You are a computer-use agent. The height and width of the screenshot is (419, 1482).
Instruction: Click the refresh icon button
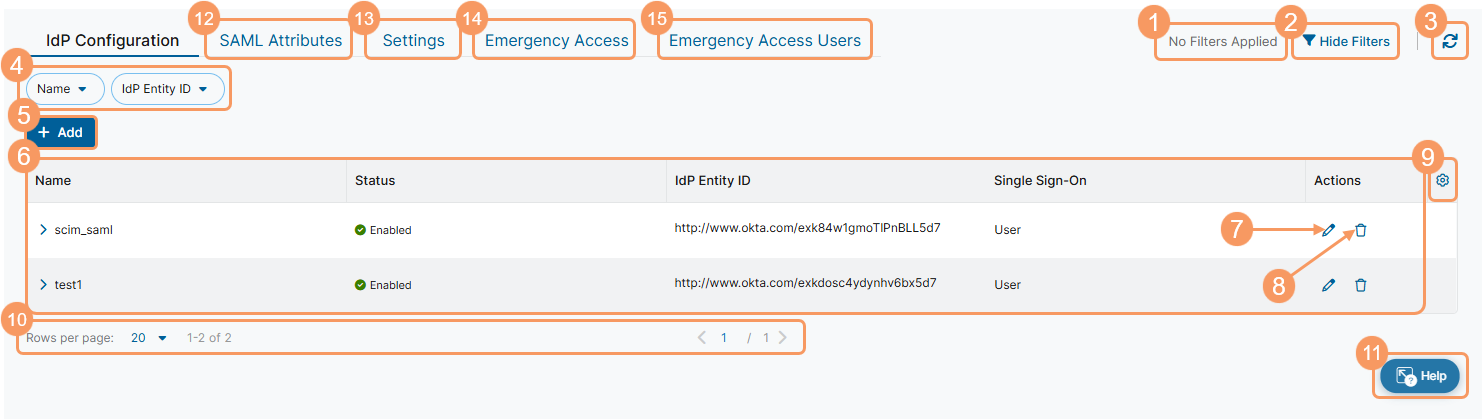coord(1449,42)
